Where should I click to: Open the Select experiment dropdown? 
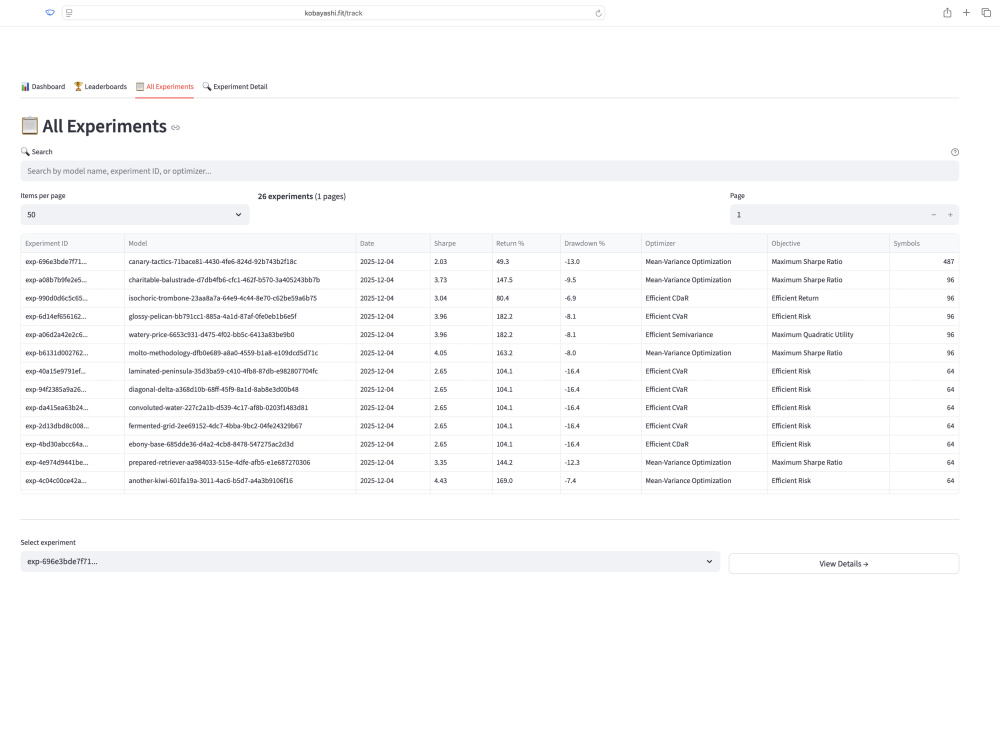point(370,562)
